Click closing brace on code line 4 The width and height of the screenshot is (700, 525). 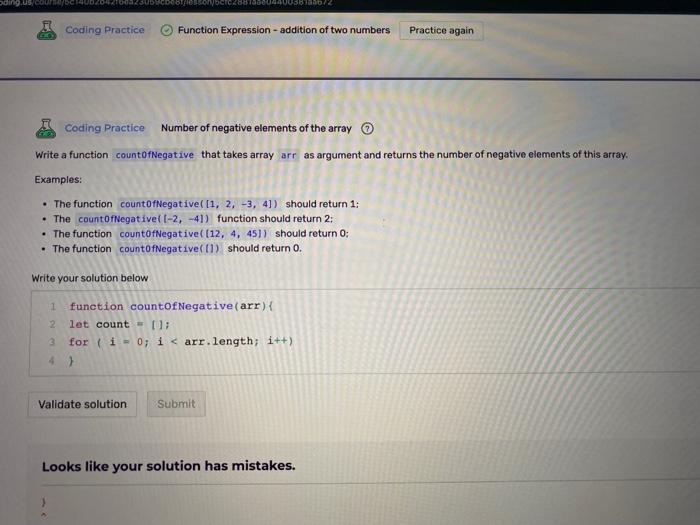(x=71, y=360)
